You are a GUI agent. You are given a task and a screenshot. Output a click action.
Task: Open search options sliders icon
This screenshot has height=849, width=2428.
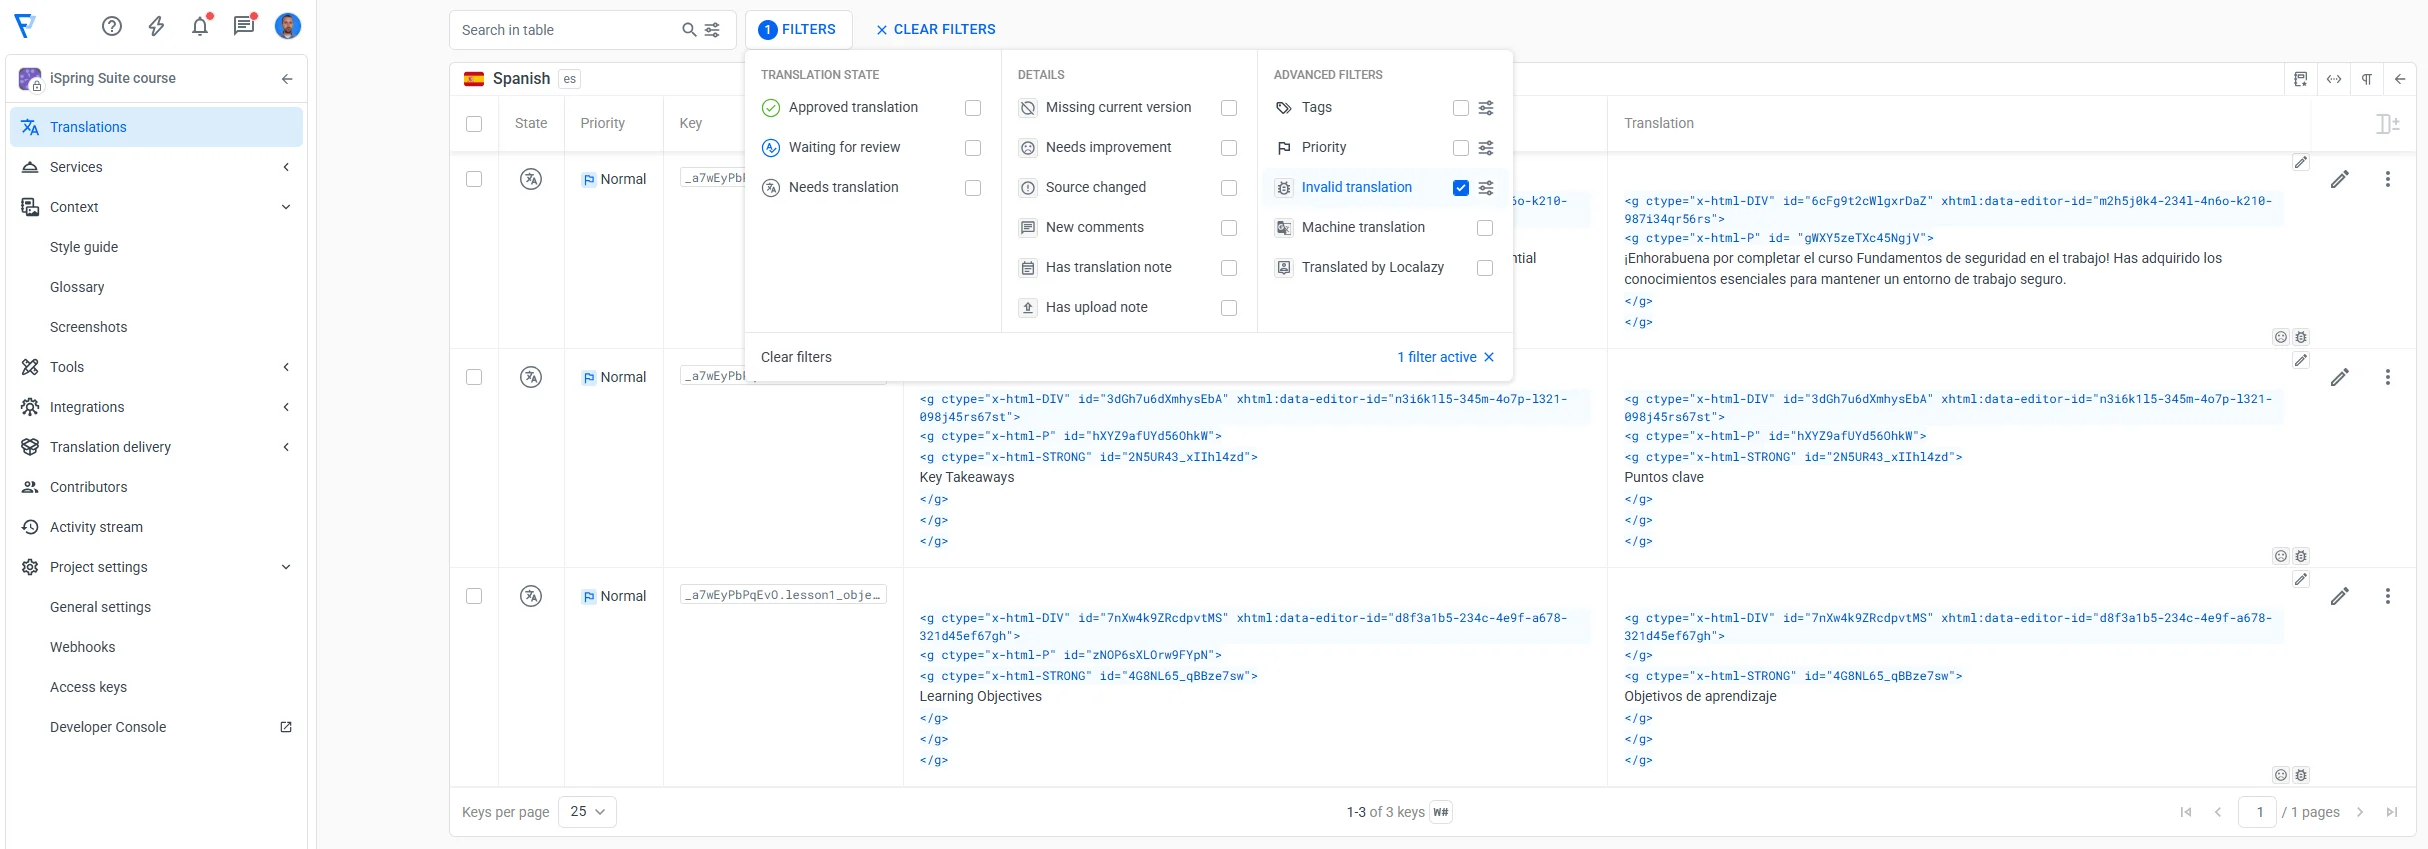pyautogui.click(x=712, y=30)
